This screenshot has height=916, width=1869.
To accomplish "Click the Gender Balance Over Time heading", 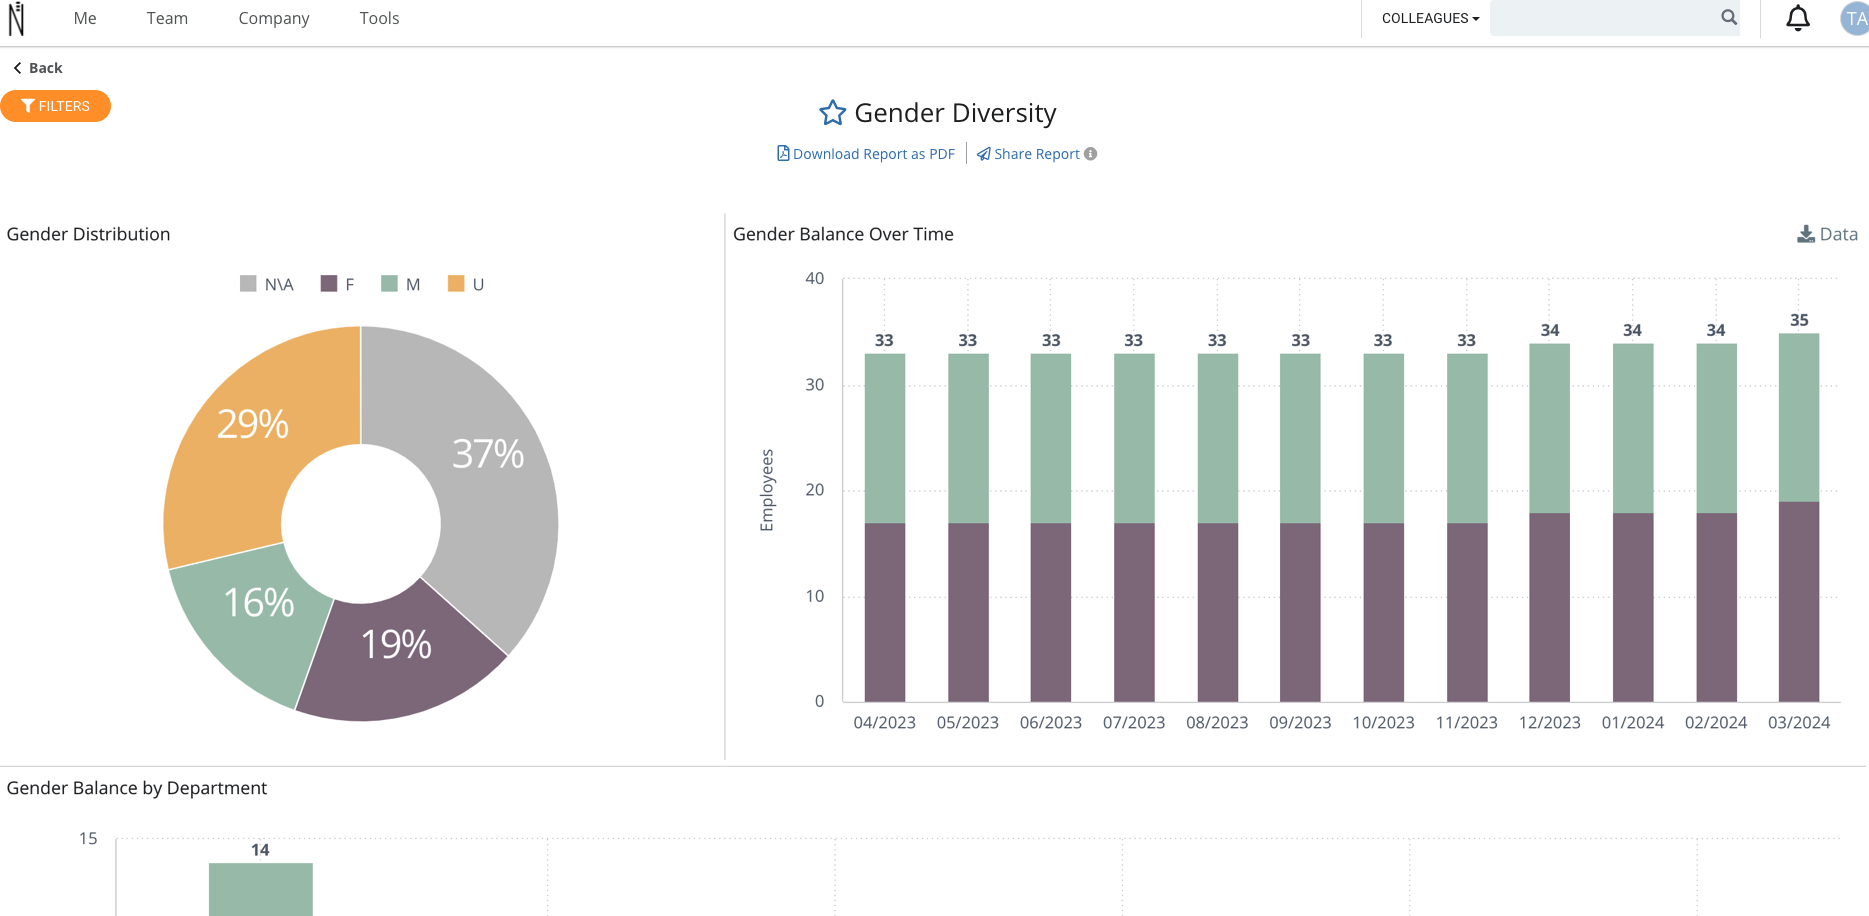I will [843, 234].
